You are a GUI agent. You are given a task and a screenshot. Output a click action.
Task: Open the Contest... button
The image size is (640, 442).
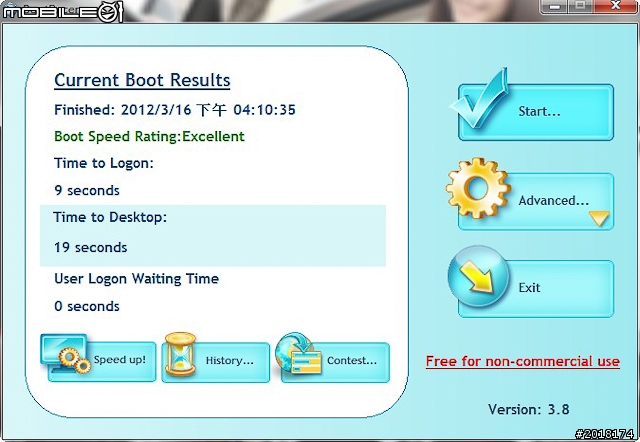coord(335,362)
